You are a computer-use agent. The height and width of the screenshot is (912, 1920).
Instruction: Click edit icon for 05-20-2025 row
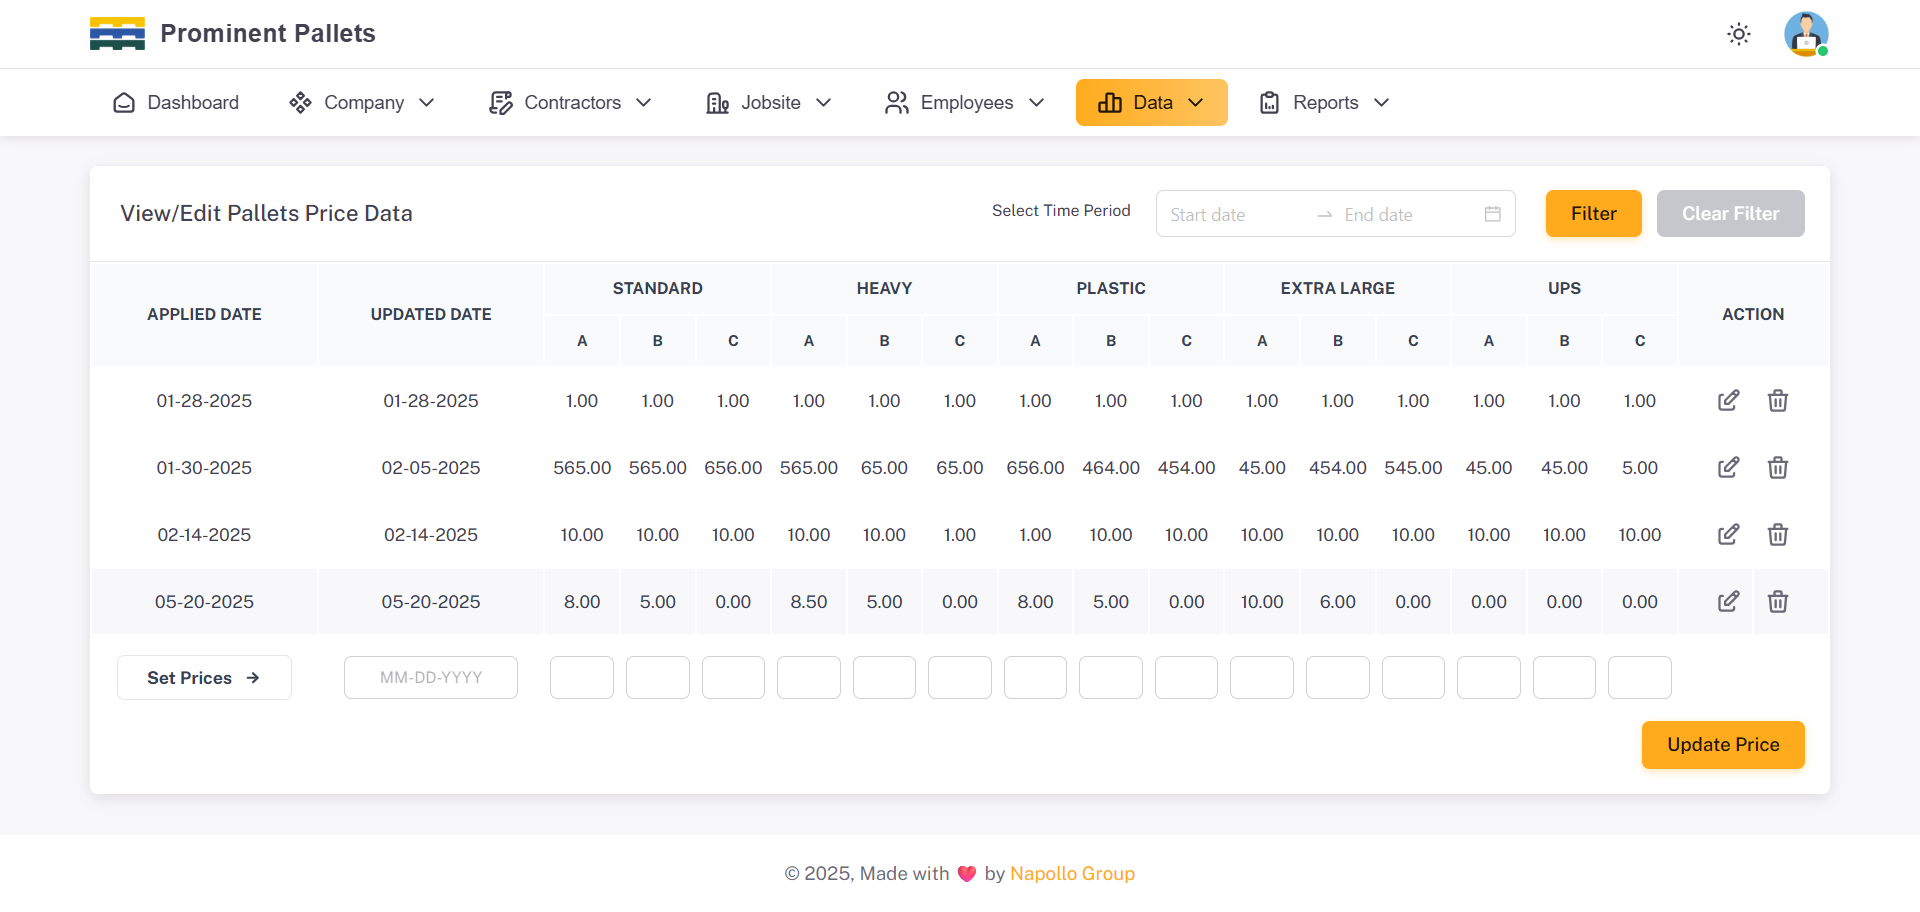(x=1728, y=602)
